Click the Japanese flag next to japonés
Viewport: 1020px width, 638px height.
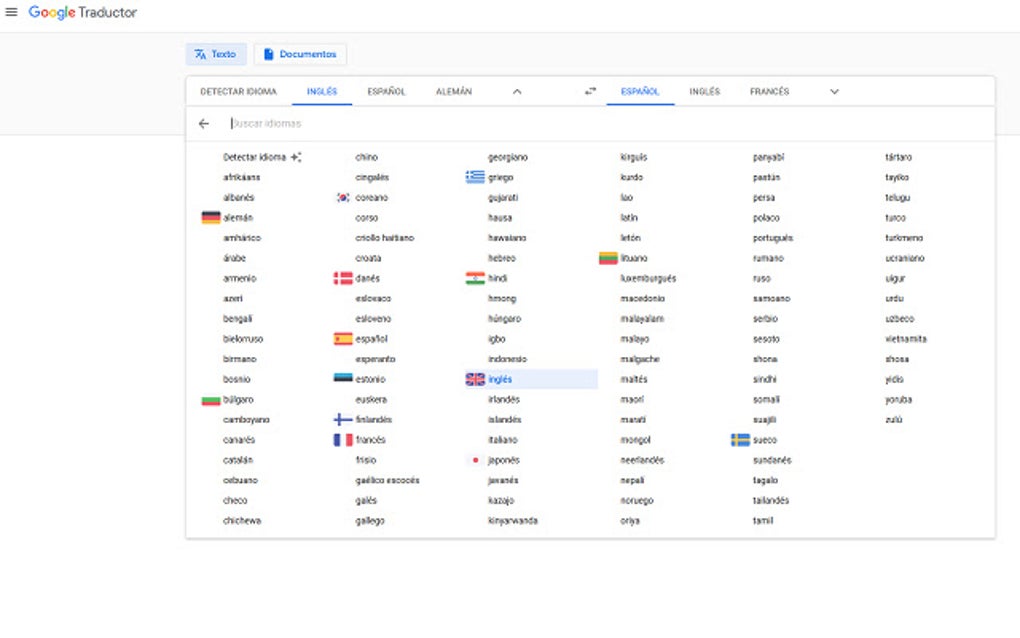pyautogui.click(x=475, y=460)
